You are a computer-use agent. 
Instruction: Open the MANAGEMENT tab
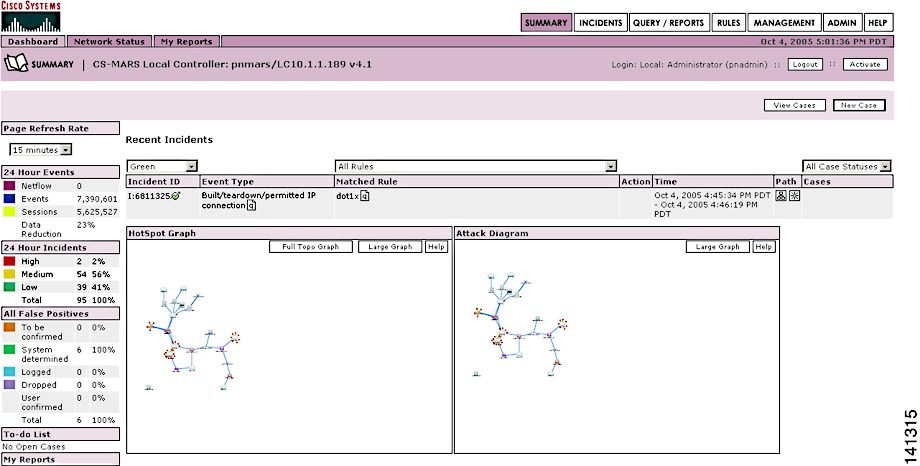(x=784, y=23)
